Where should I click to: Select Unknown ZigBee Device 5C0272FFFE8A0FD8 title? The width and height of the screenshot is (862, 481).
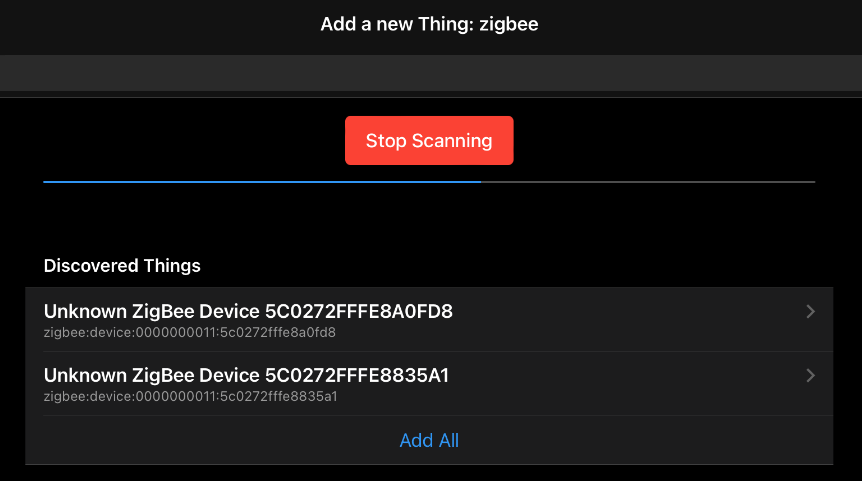(x=248, y=312)
